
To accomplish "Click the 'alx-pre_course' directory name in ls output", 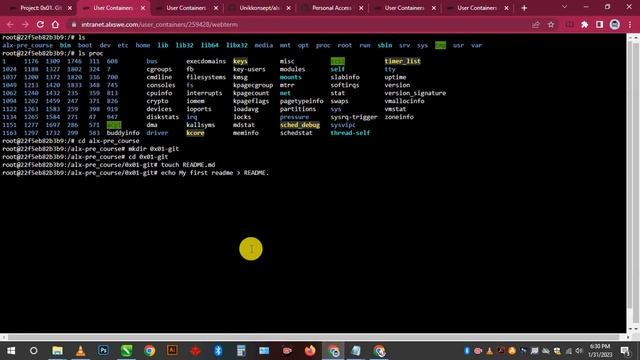I will (27, 45).
